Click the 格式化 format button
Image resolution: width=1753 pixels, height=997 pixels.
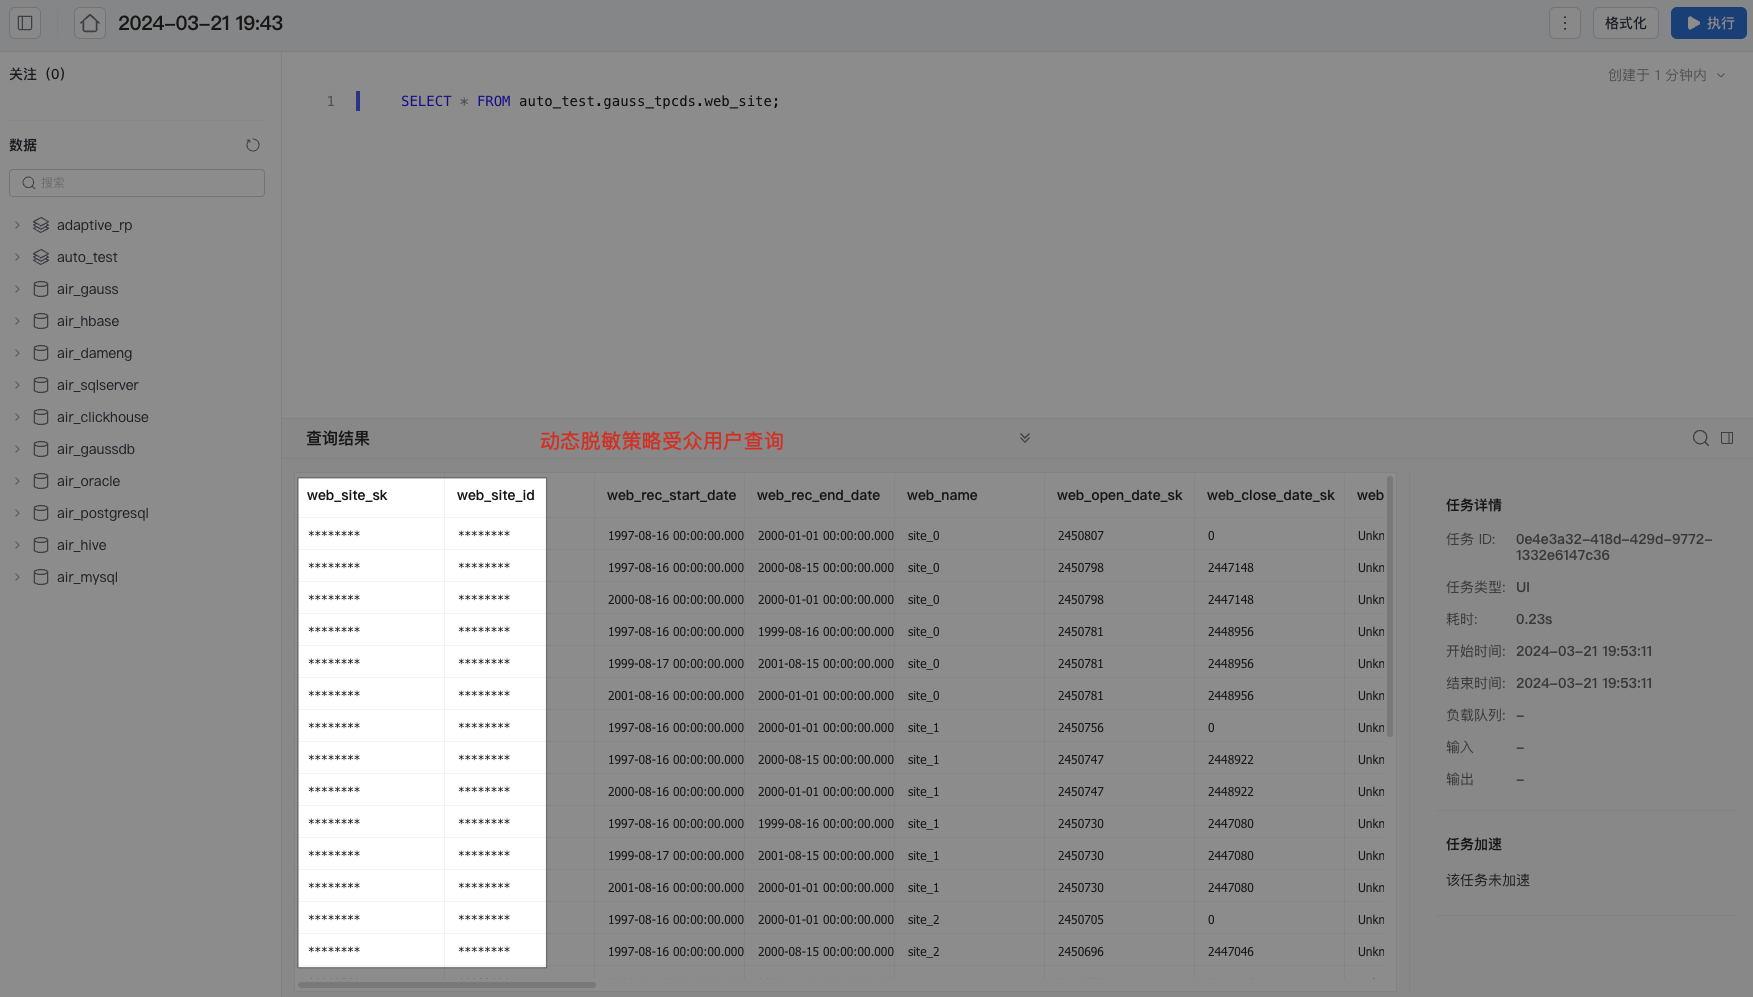(1625, 23)
